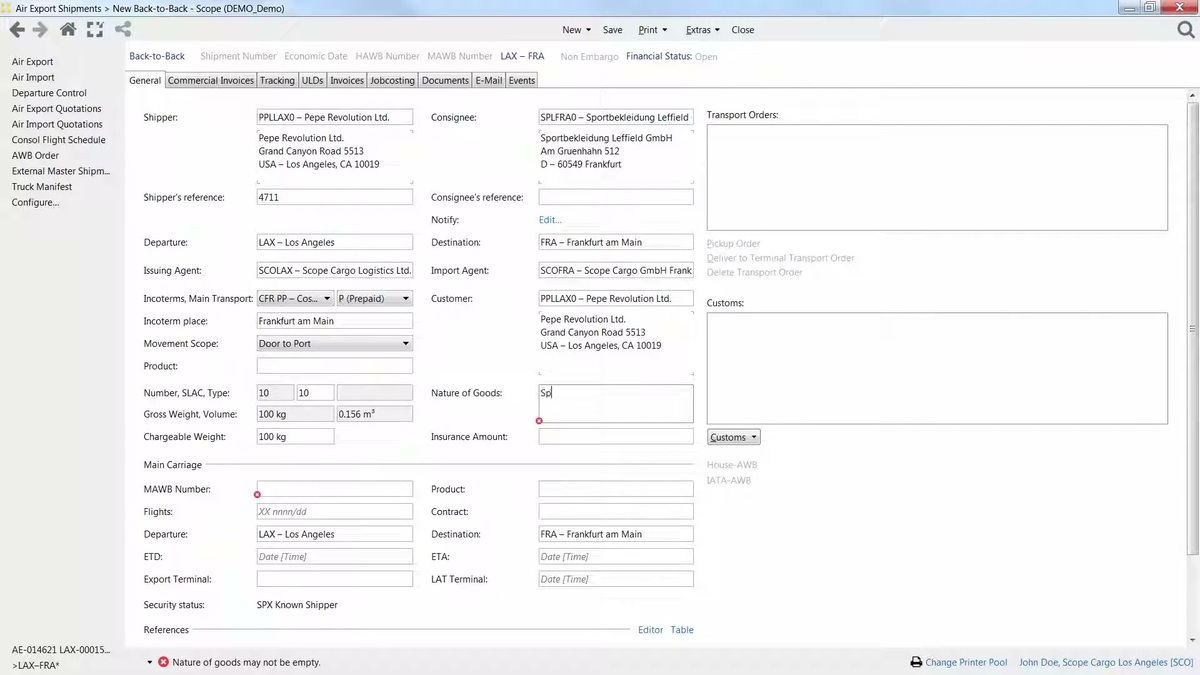Open the Home icon
The width and height of the screenshot is (1200, 675).
(x=68, y=30)
